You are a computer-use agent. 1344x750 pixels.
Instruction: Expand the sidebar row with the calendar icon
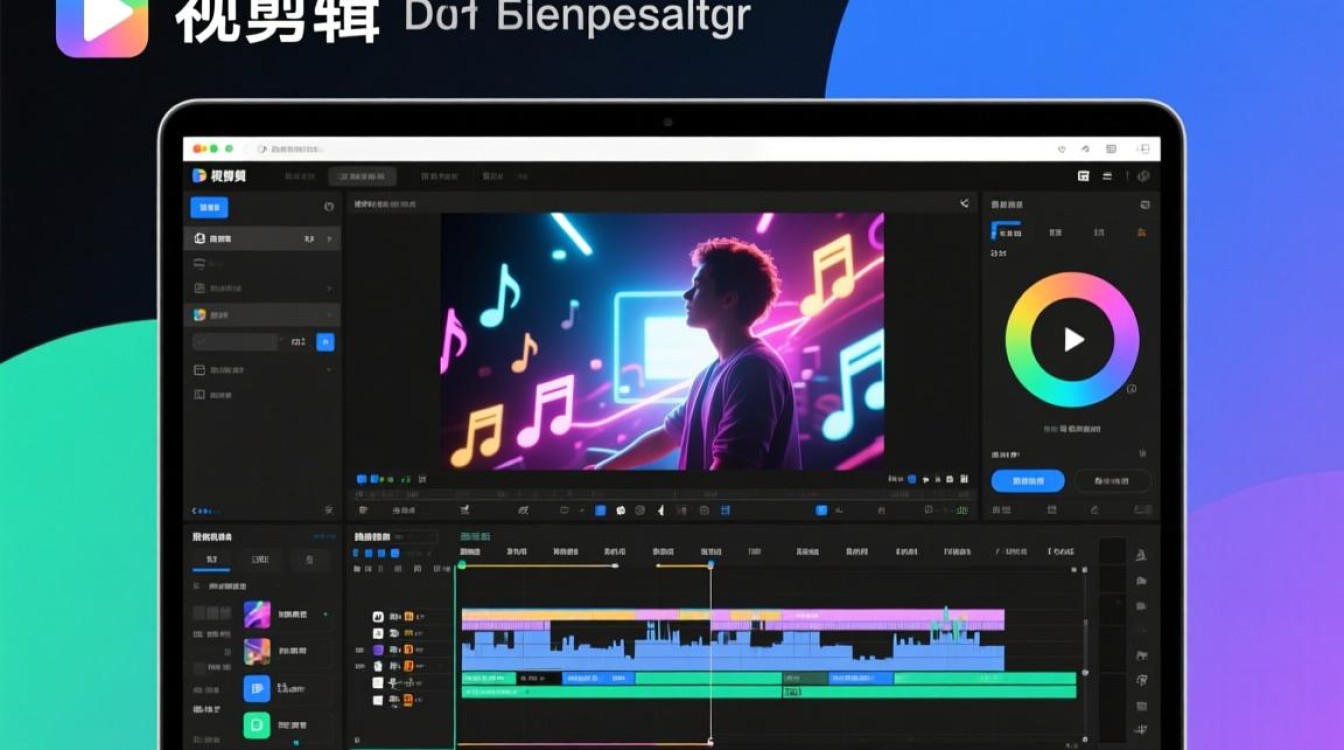262,370
